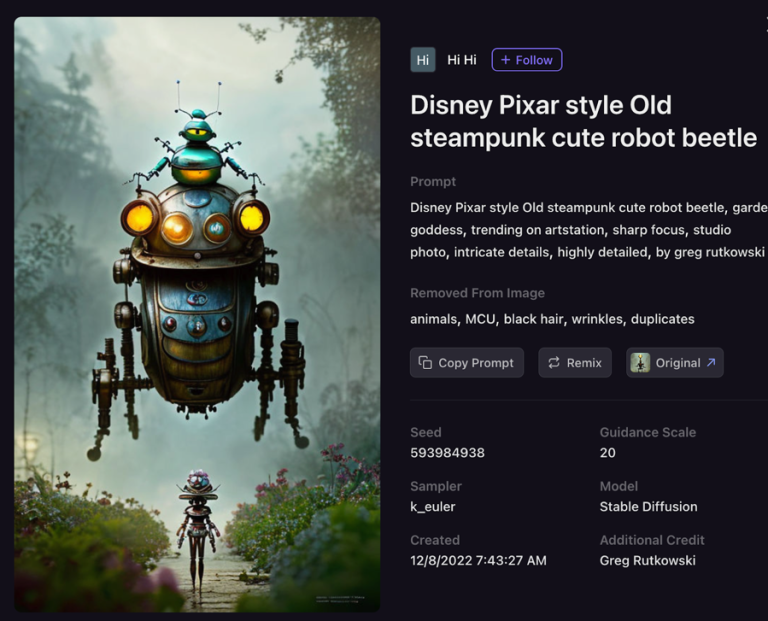Image resolution: width=768 pixels, height=621 pixels.
Task: Open the Original image link
Action: [x=674, y=363]
